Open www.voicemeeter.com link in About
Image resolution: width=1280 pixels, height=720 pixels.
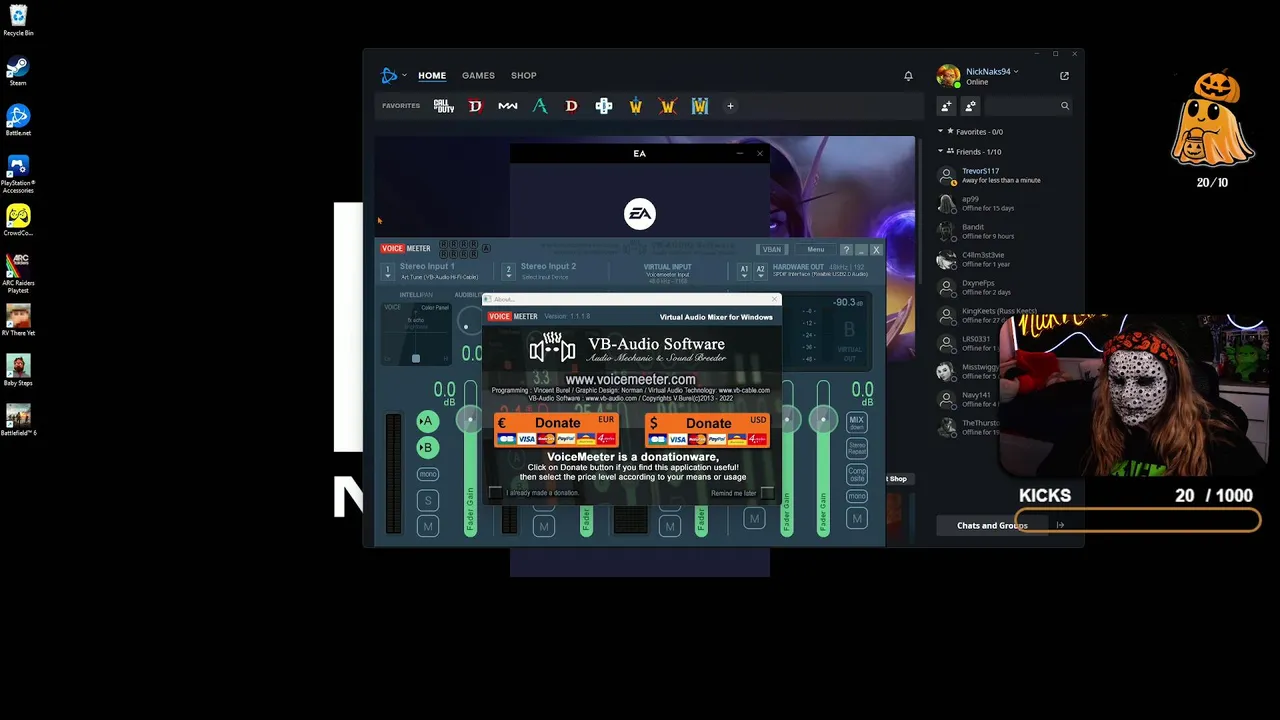pyautogui.click(x=630, y=380)
